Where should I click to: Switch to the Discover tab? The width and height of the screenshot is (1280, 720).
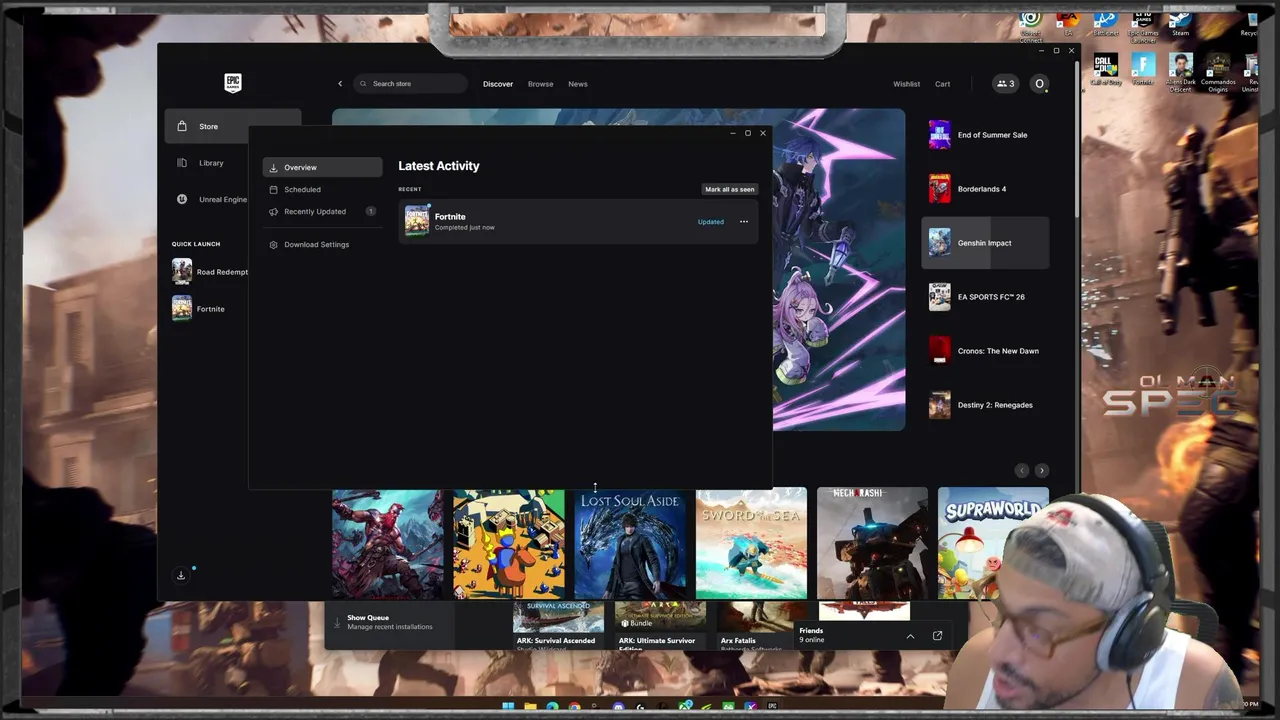(x=498, y=84)
